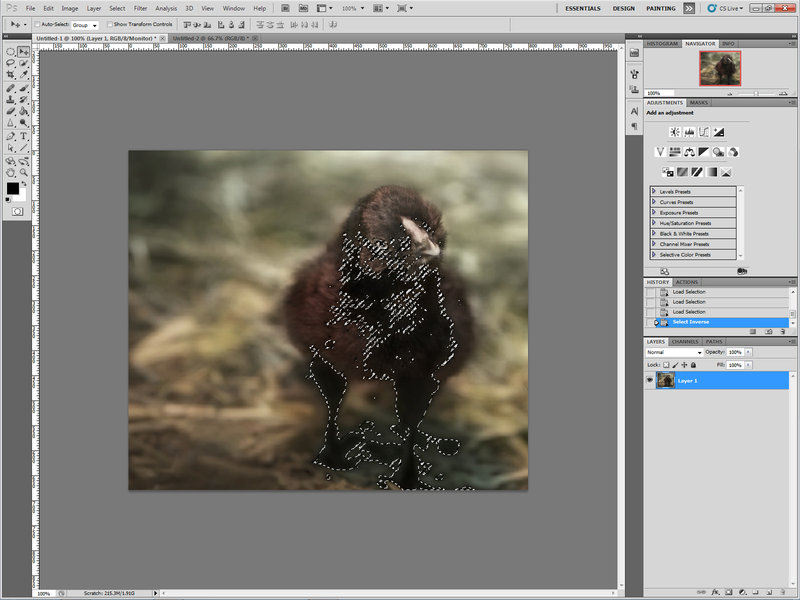The width and height of the screenshot is (800, 600).
Task: Swap foreground and background colors
Action: (23, 184)
